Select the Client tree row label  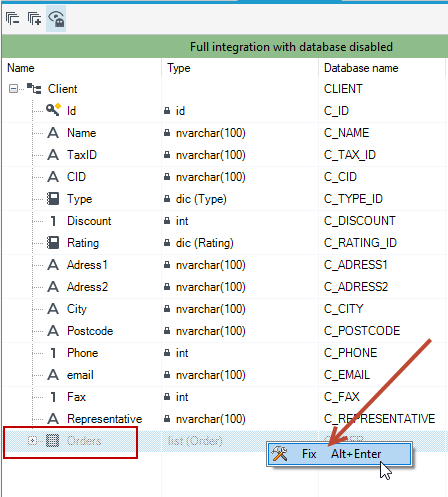[62, 89]
